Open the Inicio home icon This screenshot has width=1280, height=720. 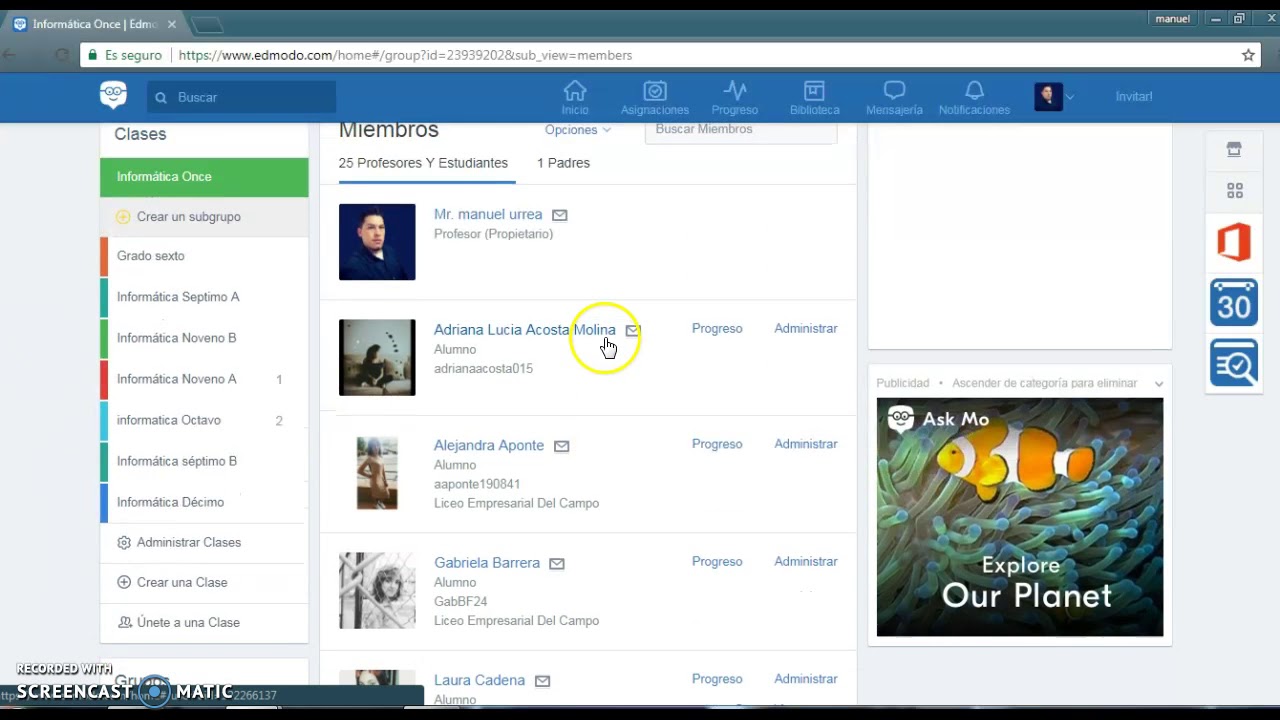point(574,96)
